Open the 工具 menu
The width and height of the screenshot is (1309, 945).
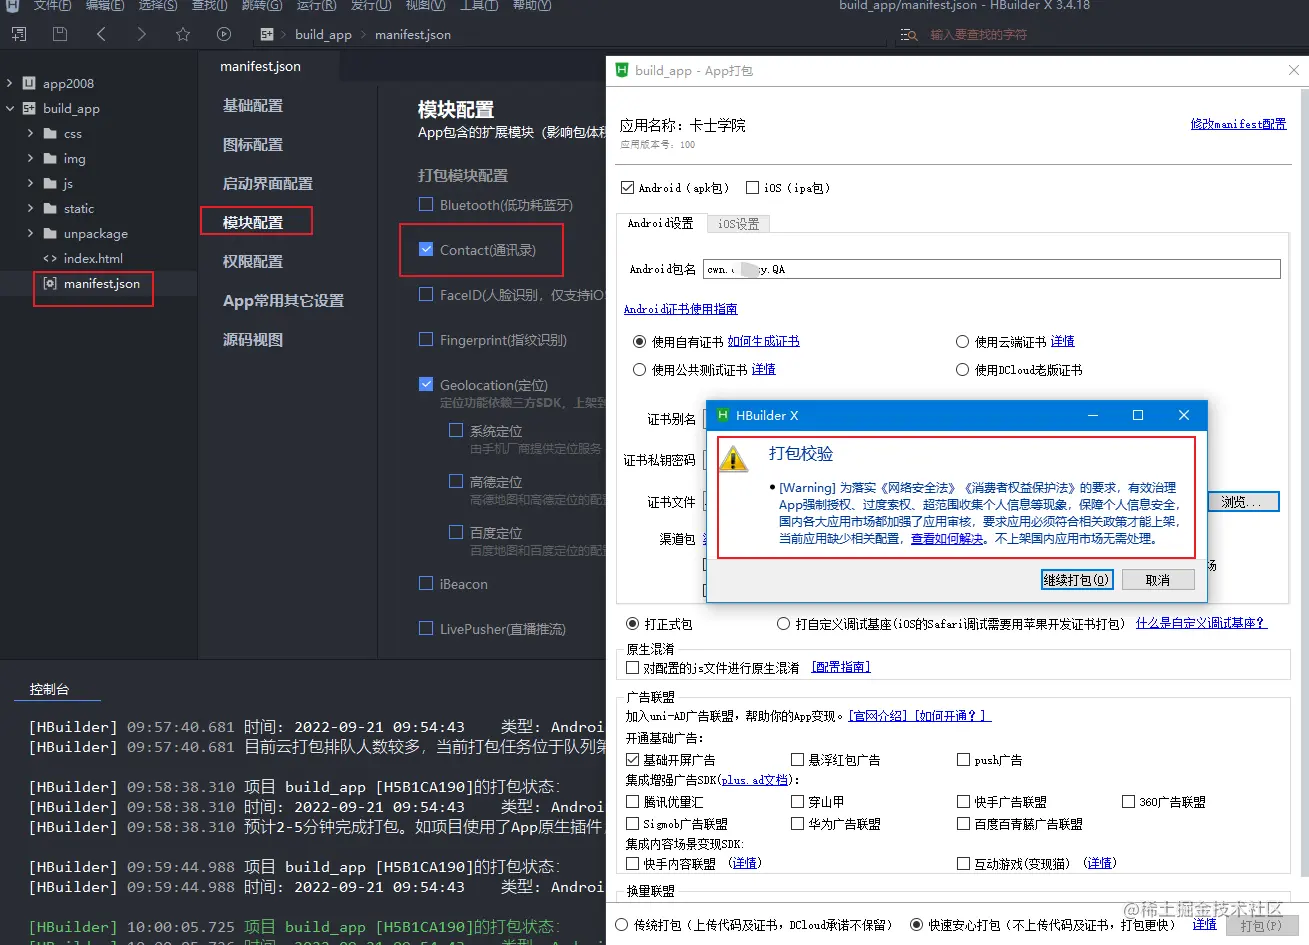479,5
